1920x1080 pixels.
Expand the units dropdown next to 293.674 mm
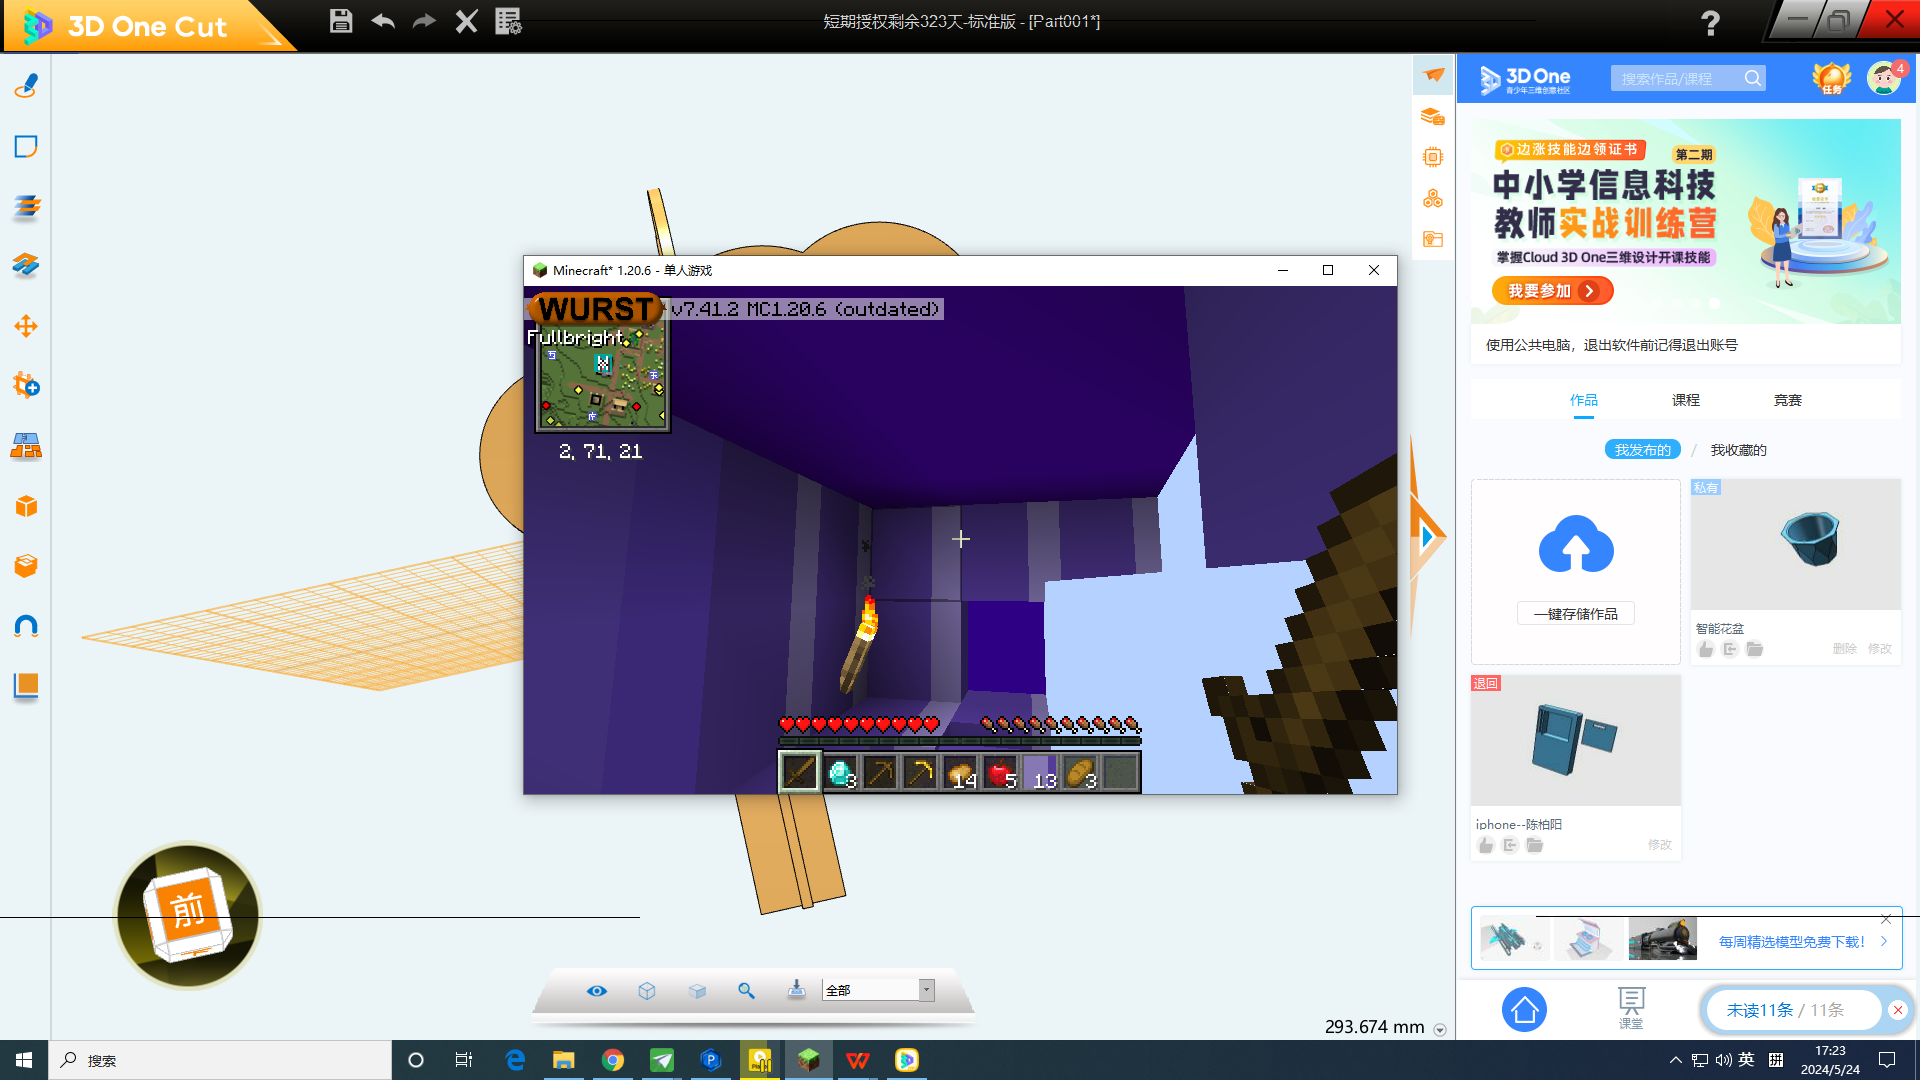[x=1440, y=1029]
